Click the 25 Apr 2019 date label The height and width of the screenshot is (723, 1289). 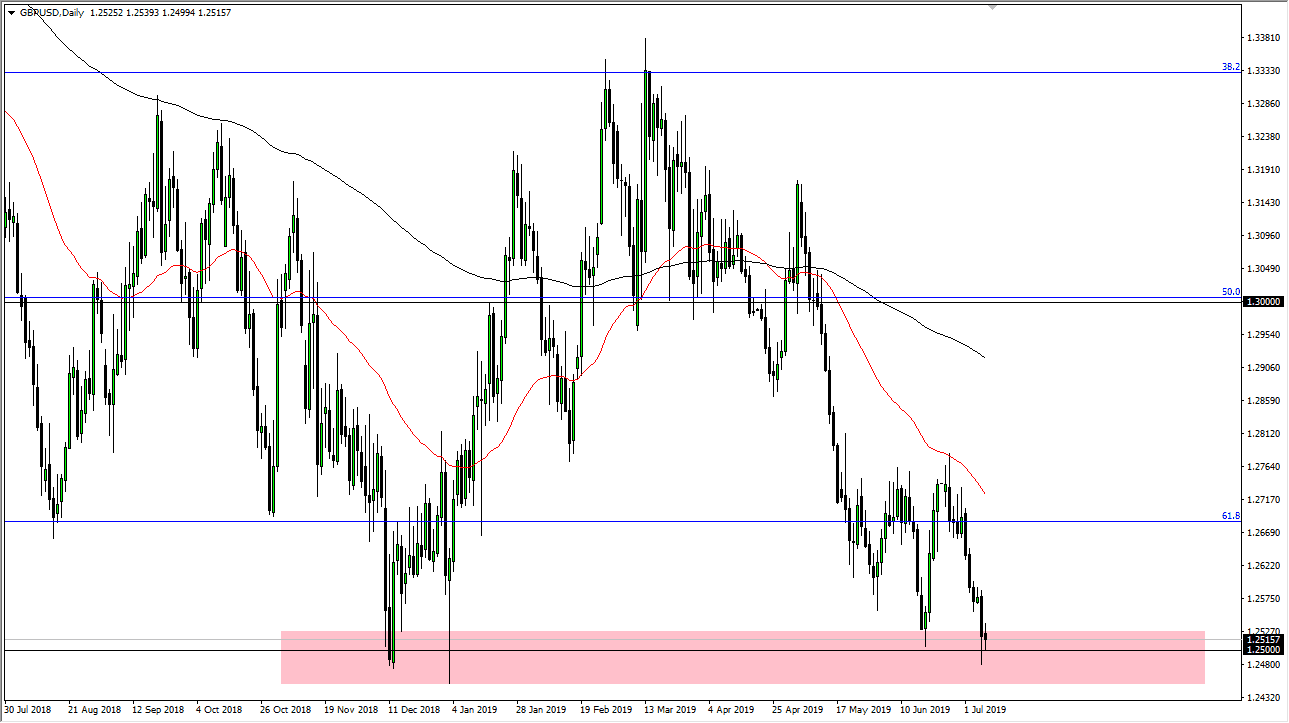pyautogui.click(x=797, y=712)
